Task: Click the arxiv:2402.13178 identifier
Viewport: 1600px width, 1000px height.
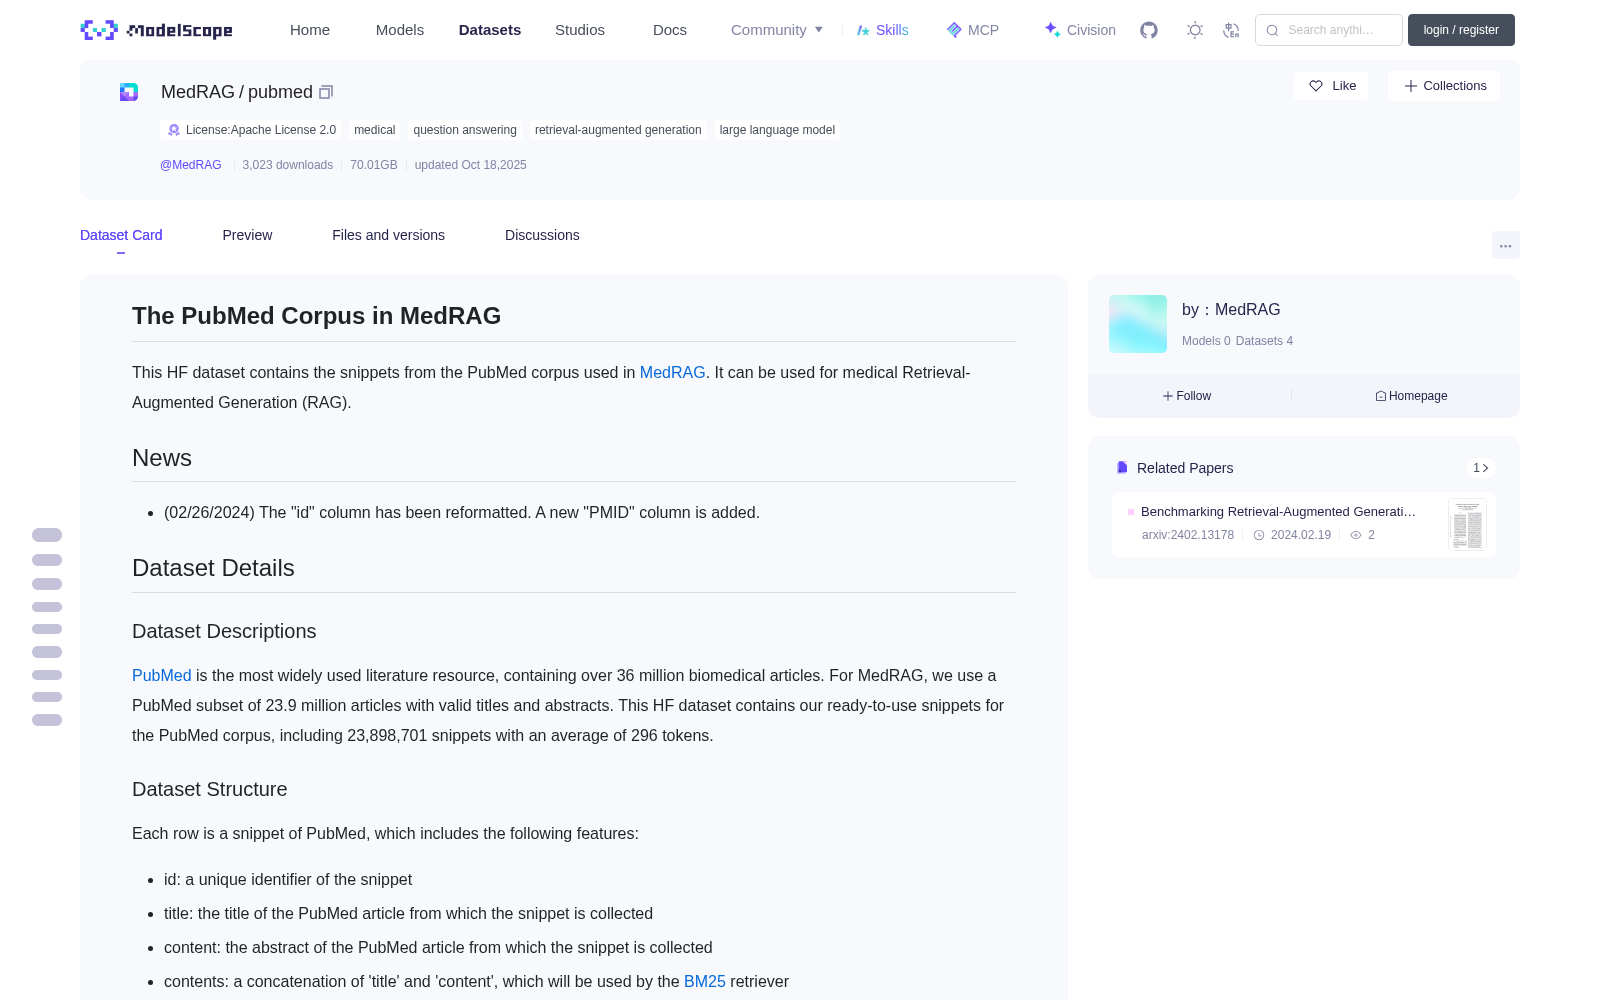Action: [1188, 535]
